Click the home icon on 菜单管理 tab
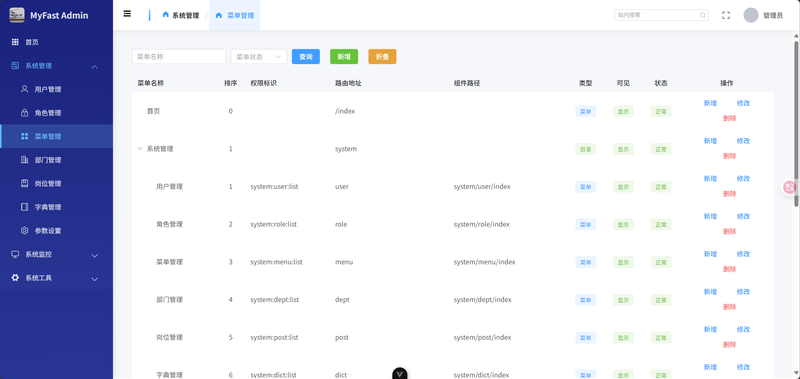800x379 pixels. tap(219, 15)
